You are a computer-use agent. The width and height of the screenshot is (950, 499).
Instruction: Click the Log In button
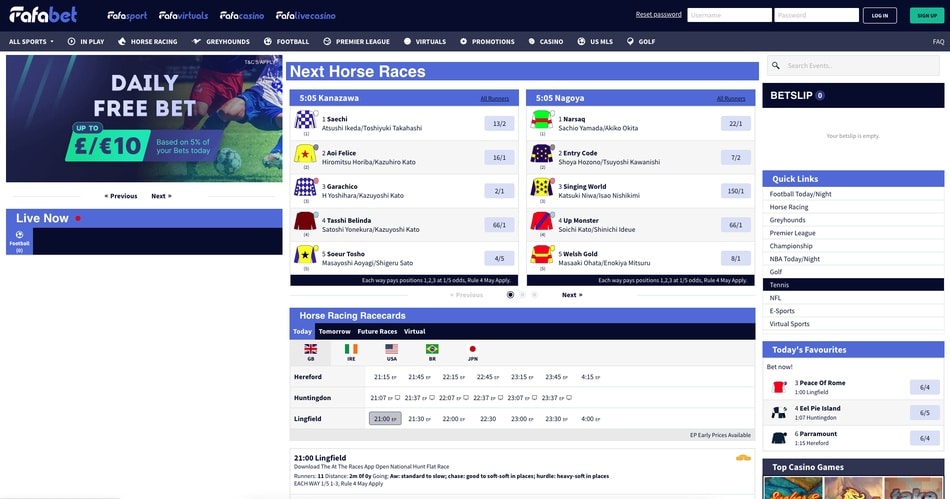(880, 15)
